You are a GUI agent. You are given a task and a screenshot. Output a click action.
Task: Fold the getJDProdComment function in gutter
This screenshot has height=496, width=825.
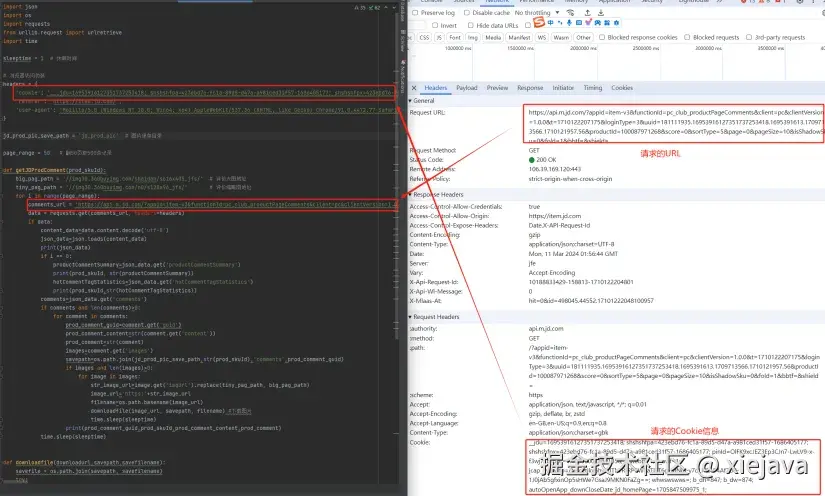click(3, 170)
